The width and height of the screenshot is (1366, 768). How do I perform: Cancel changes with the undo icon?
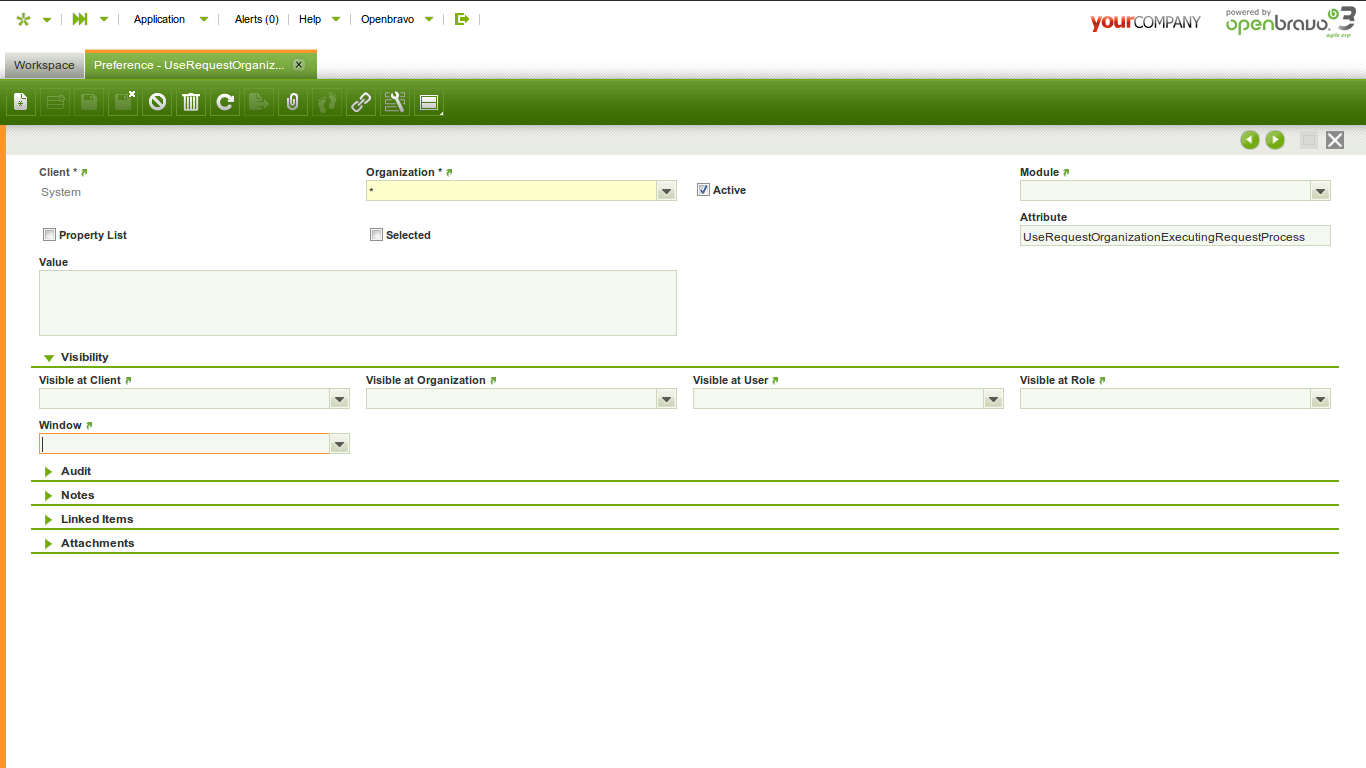157,102
